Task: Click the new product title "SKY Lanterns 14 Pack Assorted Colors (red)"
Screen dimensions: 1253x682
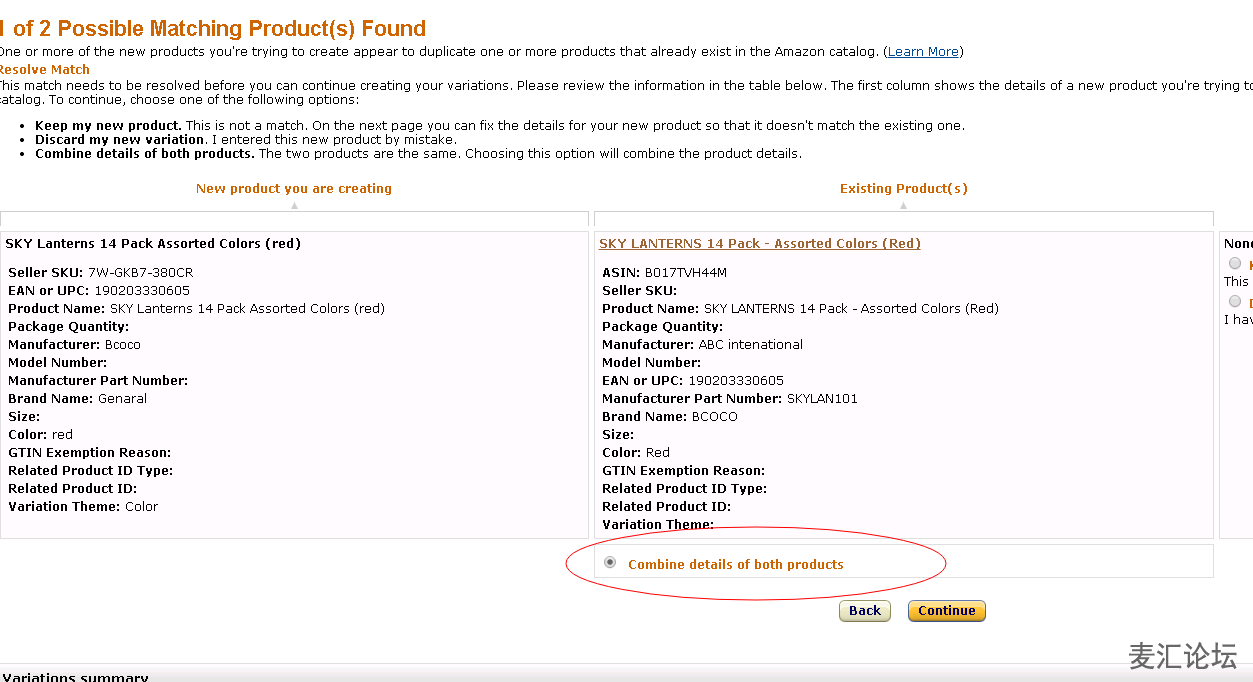Action: pyautogui.click(x=150, y=243)
